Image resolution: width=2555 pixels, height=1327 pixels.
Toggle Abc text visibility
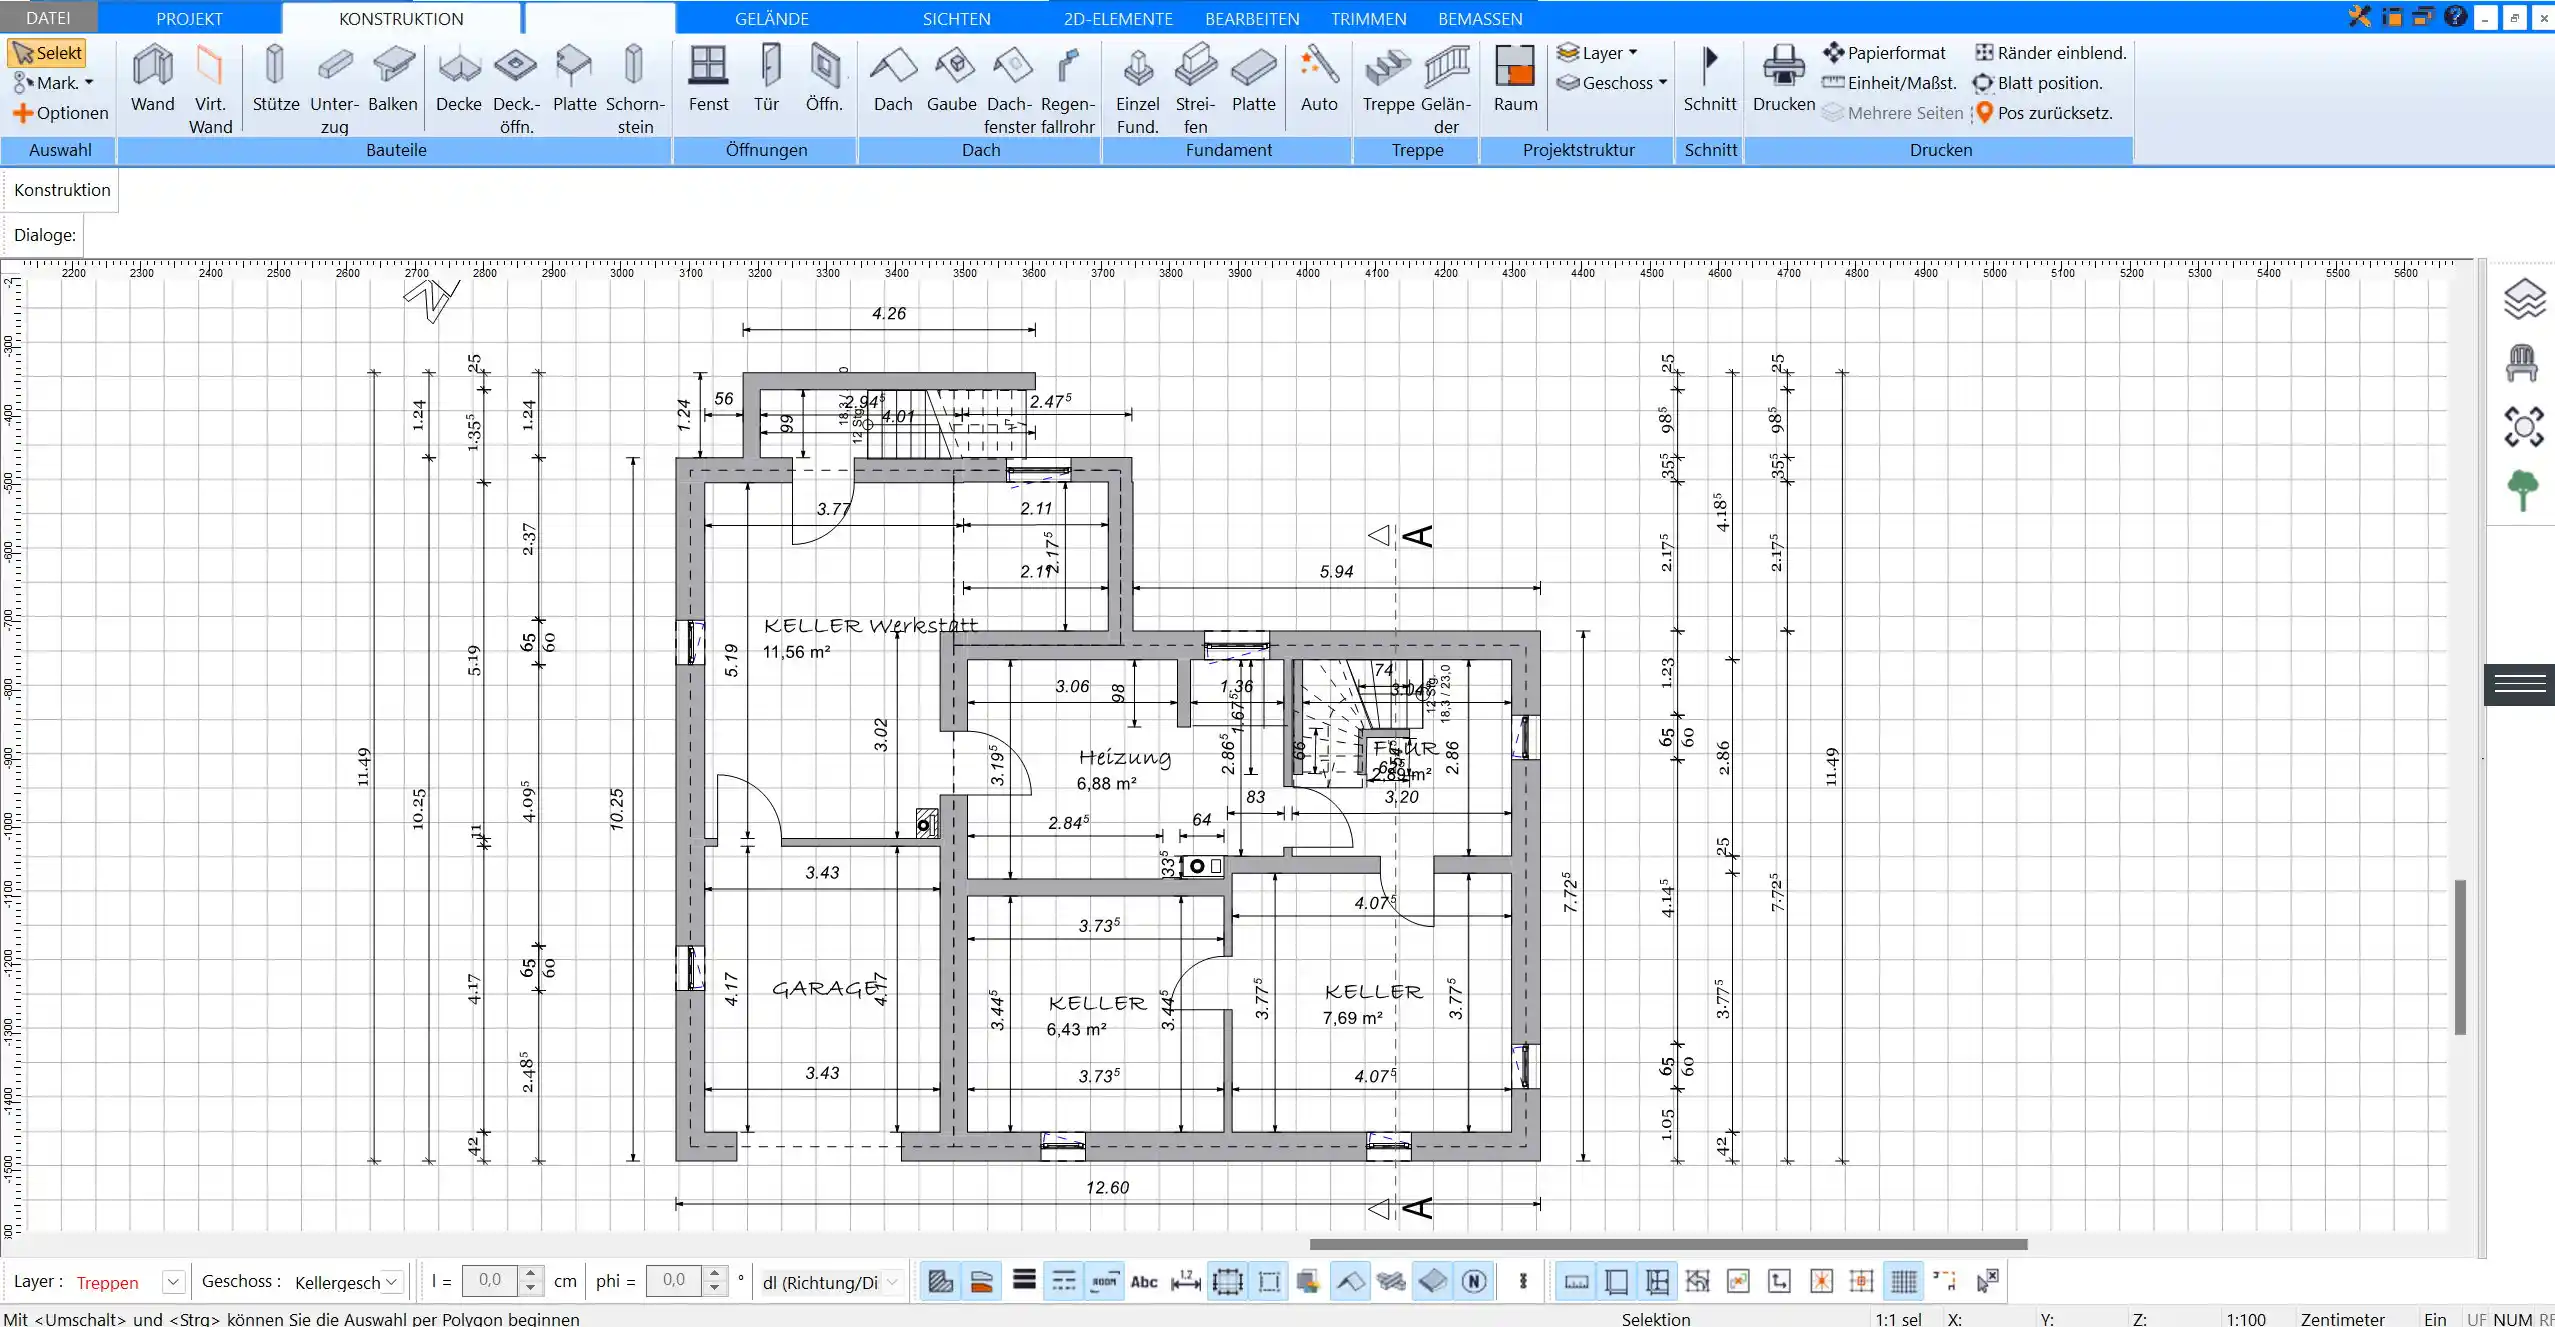pos(1144,1281)
